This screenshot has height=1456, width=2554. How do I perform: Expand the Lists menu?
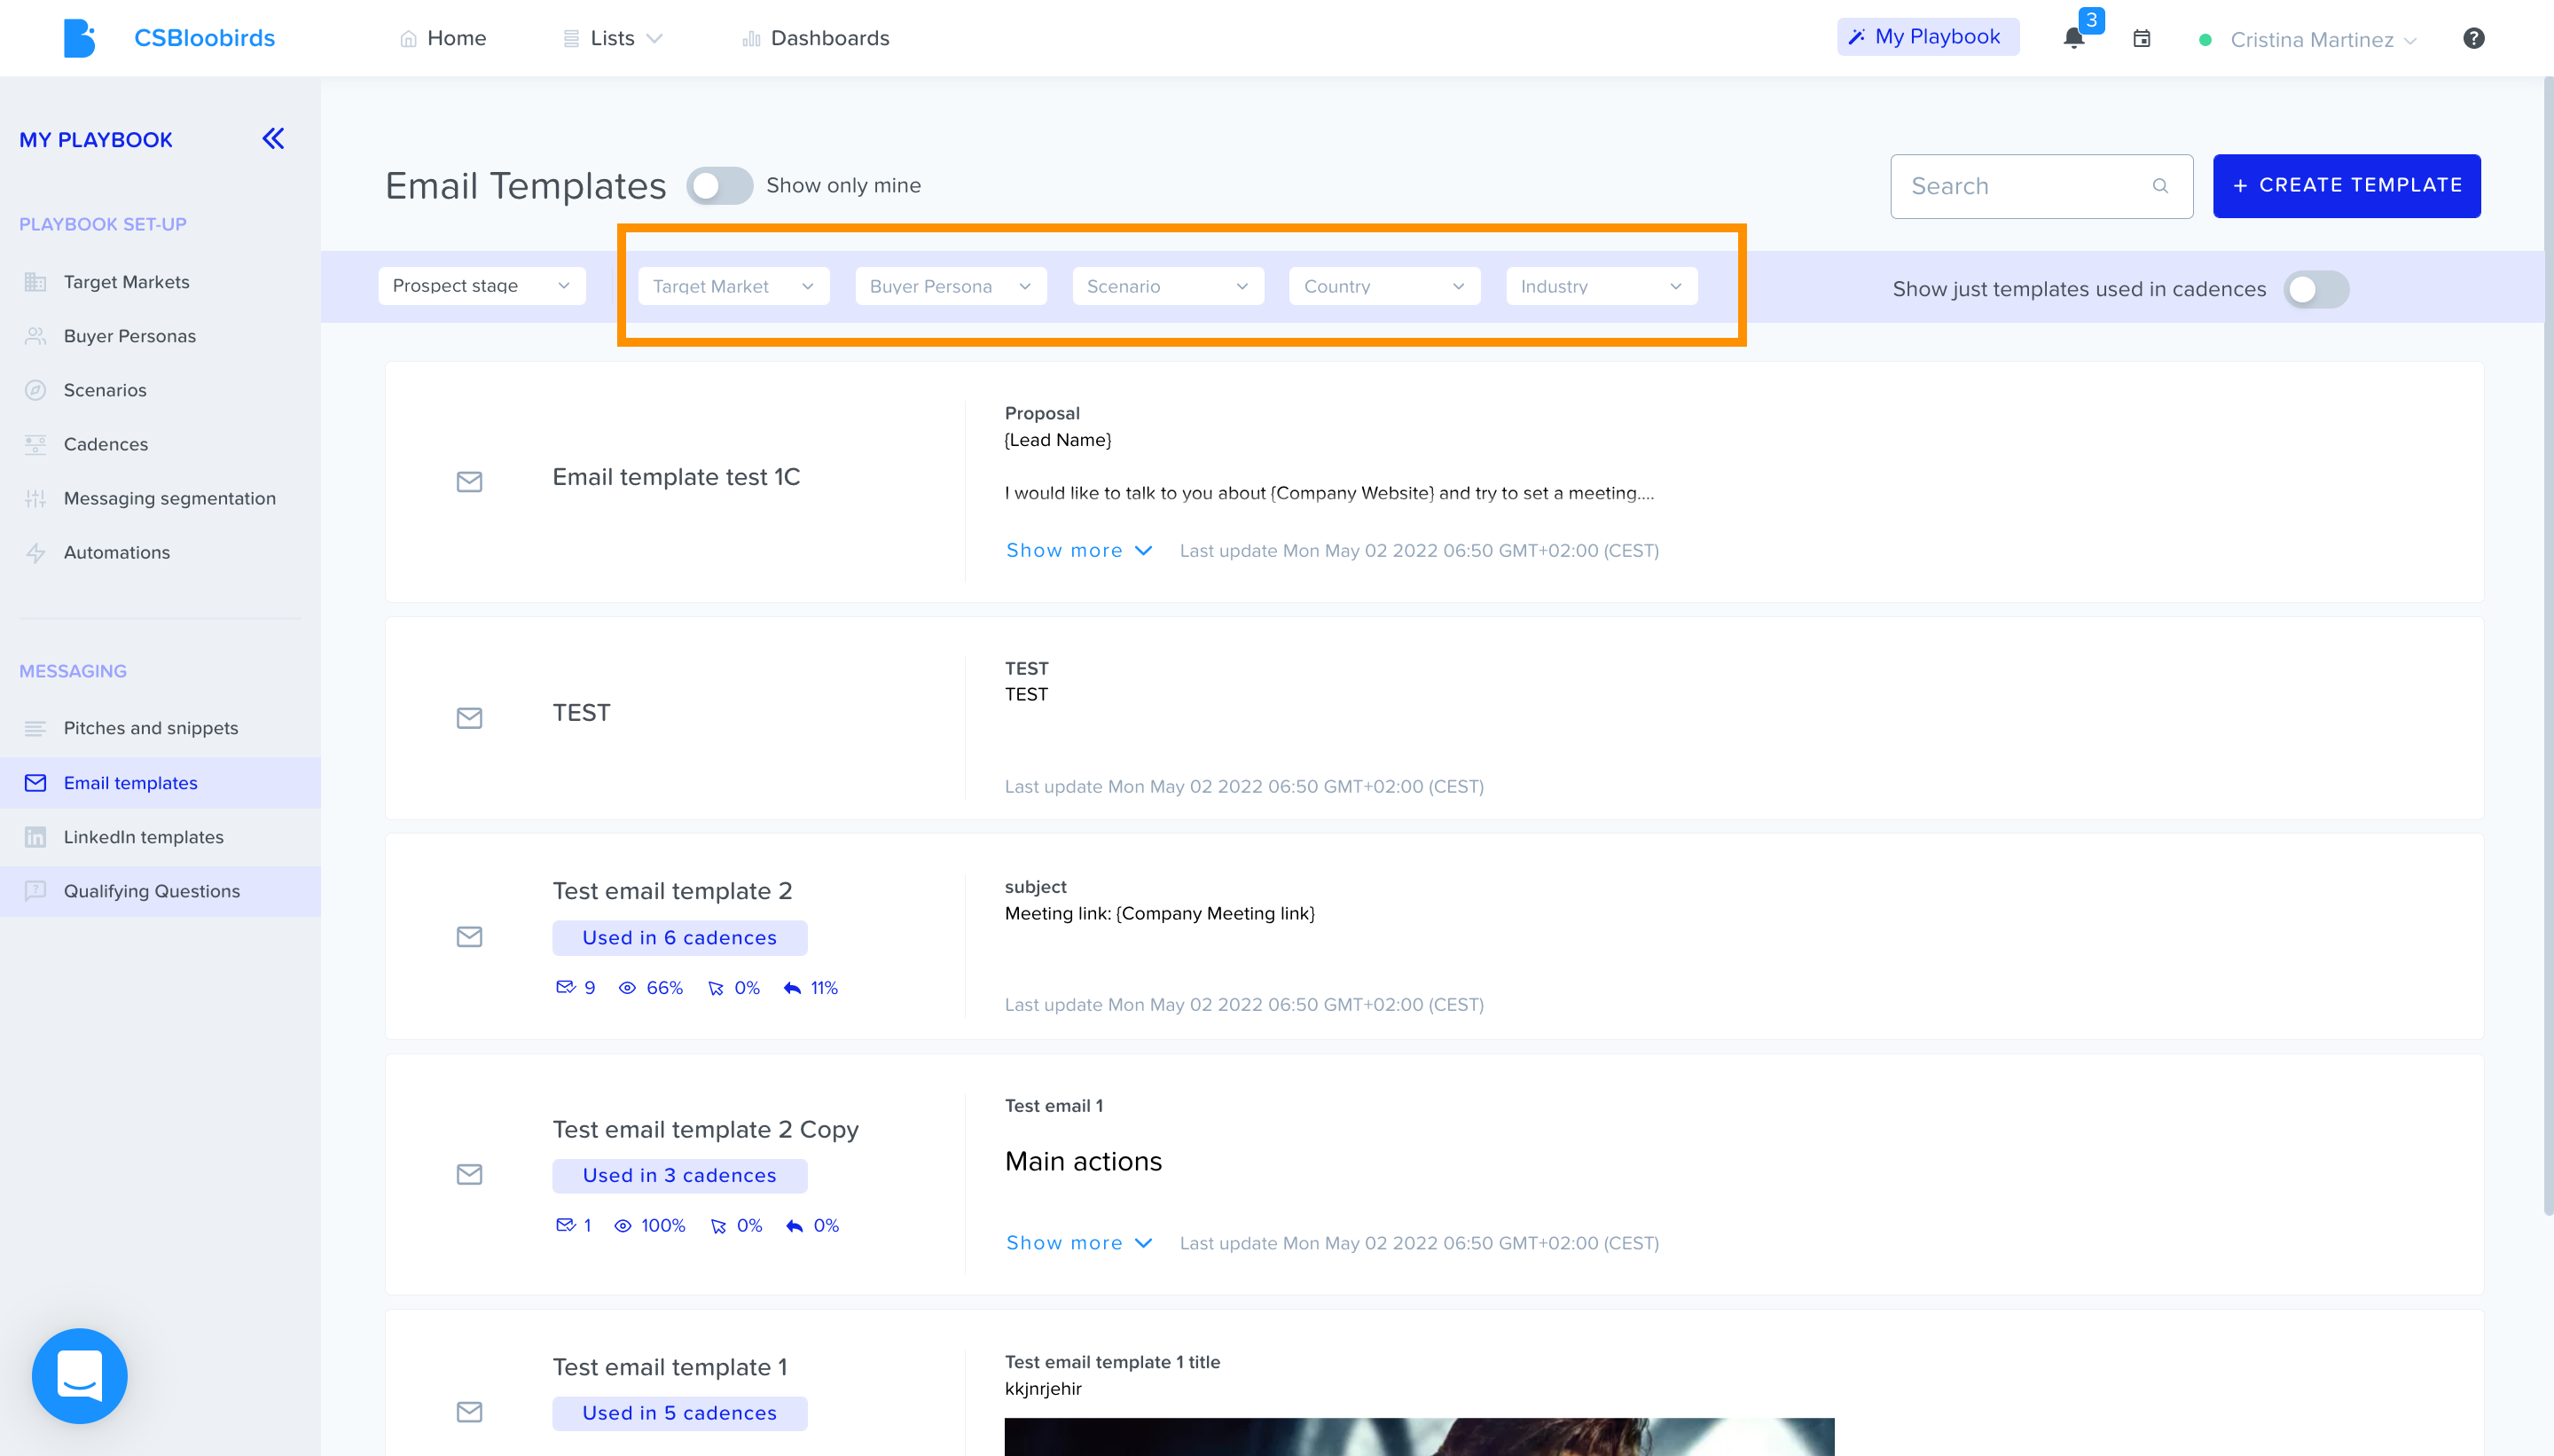[x=612, y=38]
